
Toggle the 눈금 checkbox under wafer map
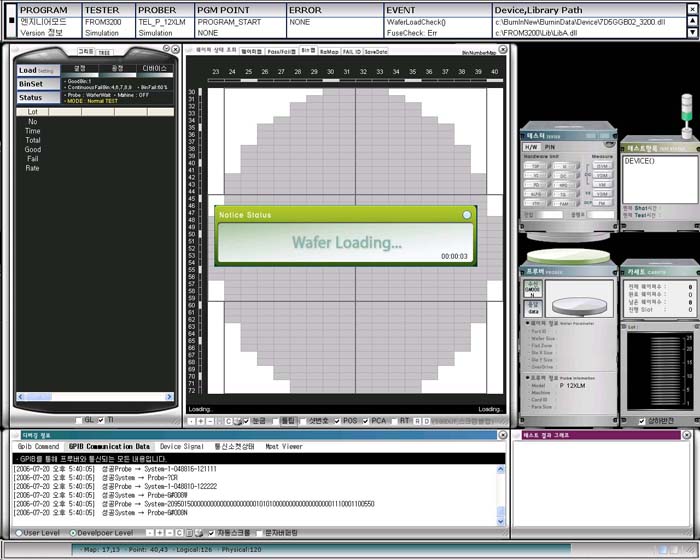tap(246, 421)
